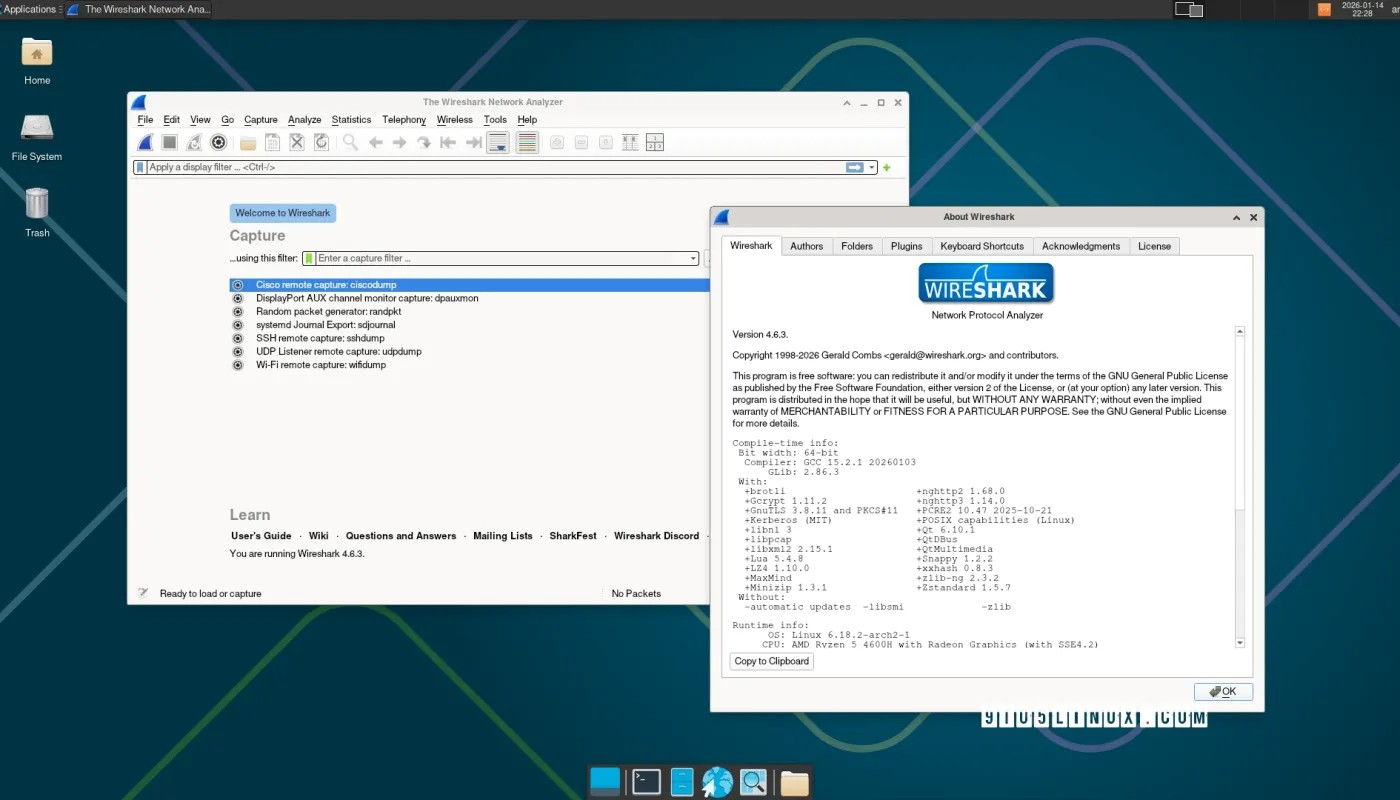Open the Wireshark Discord link

point(656,535)
